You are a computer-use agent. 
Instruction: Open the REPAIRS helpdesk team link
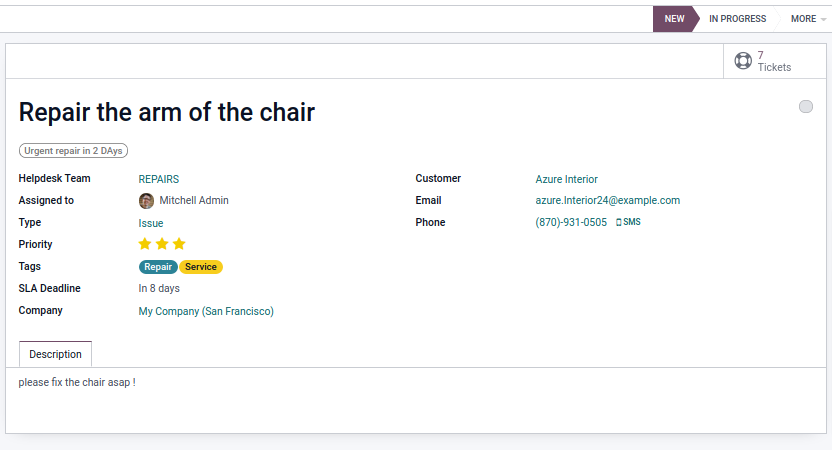(158, 179)
